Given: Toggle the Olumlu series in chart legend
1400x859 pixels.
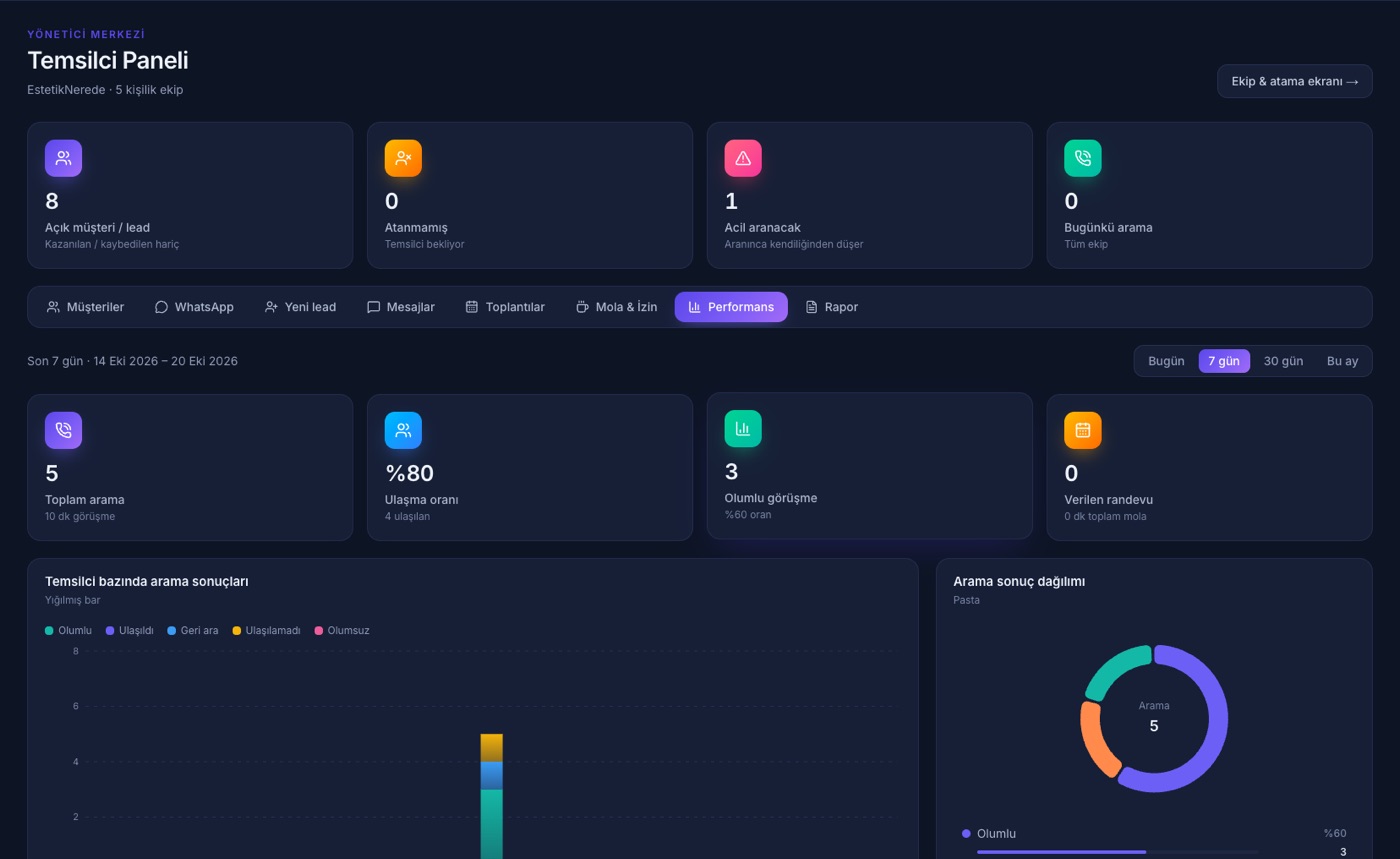Looking at the screenshot, I should [68, 631].
